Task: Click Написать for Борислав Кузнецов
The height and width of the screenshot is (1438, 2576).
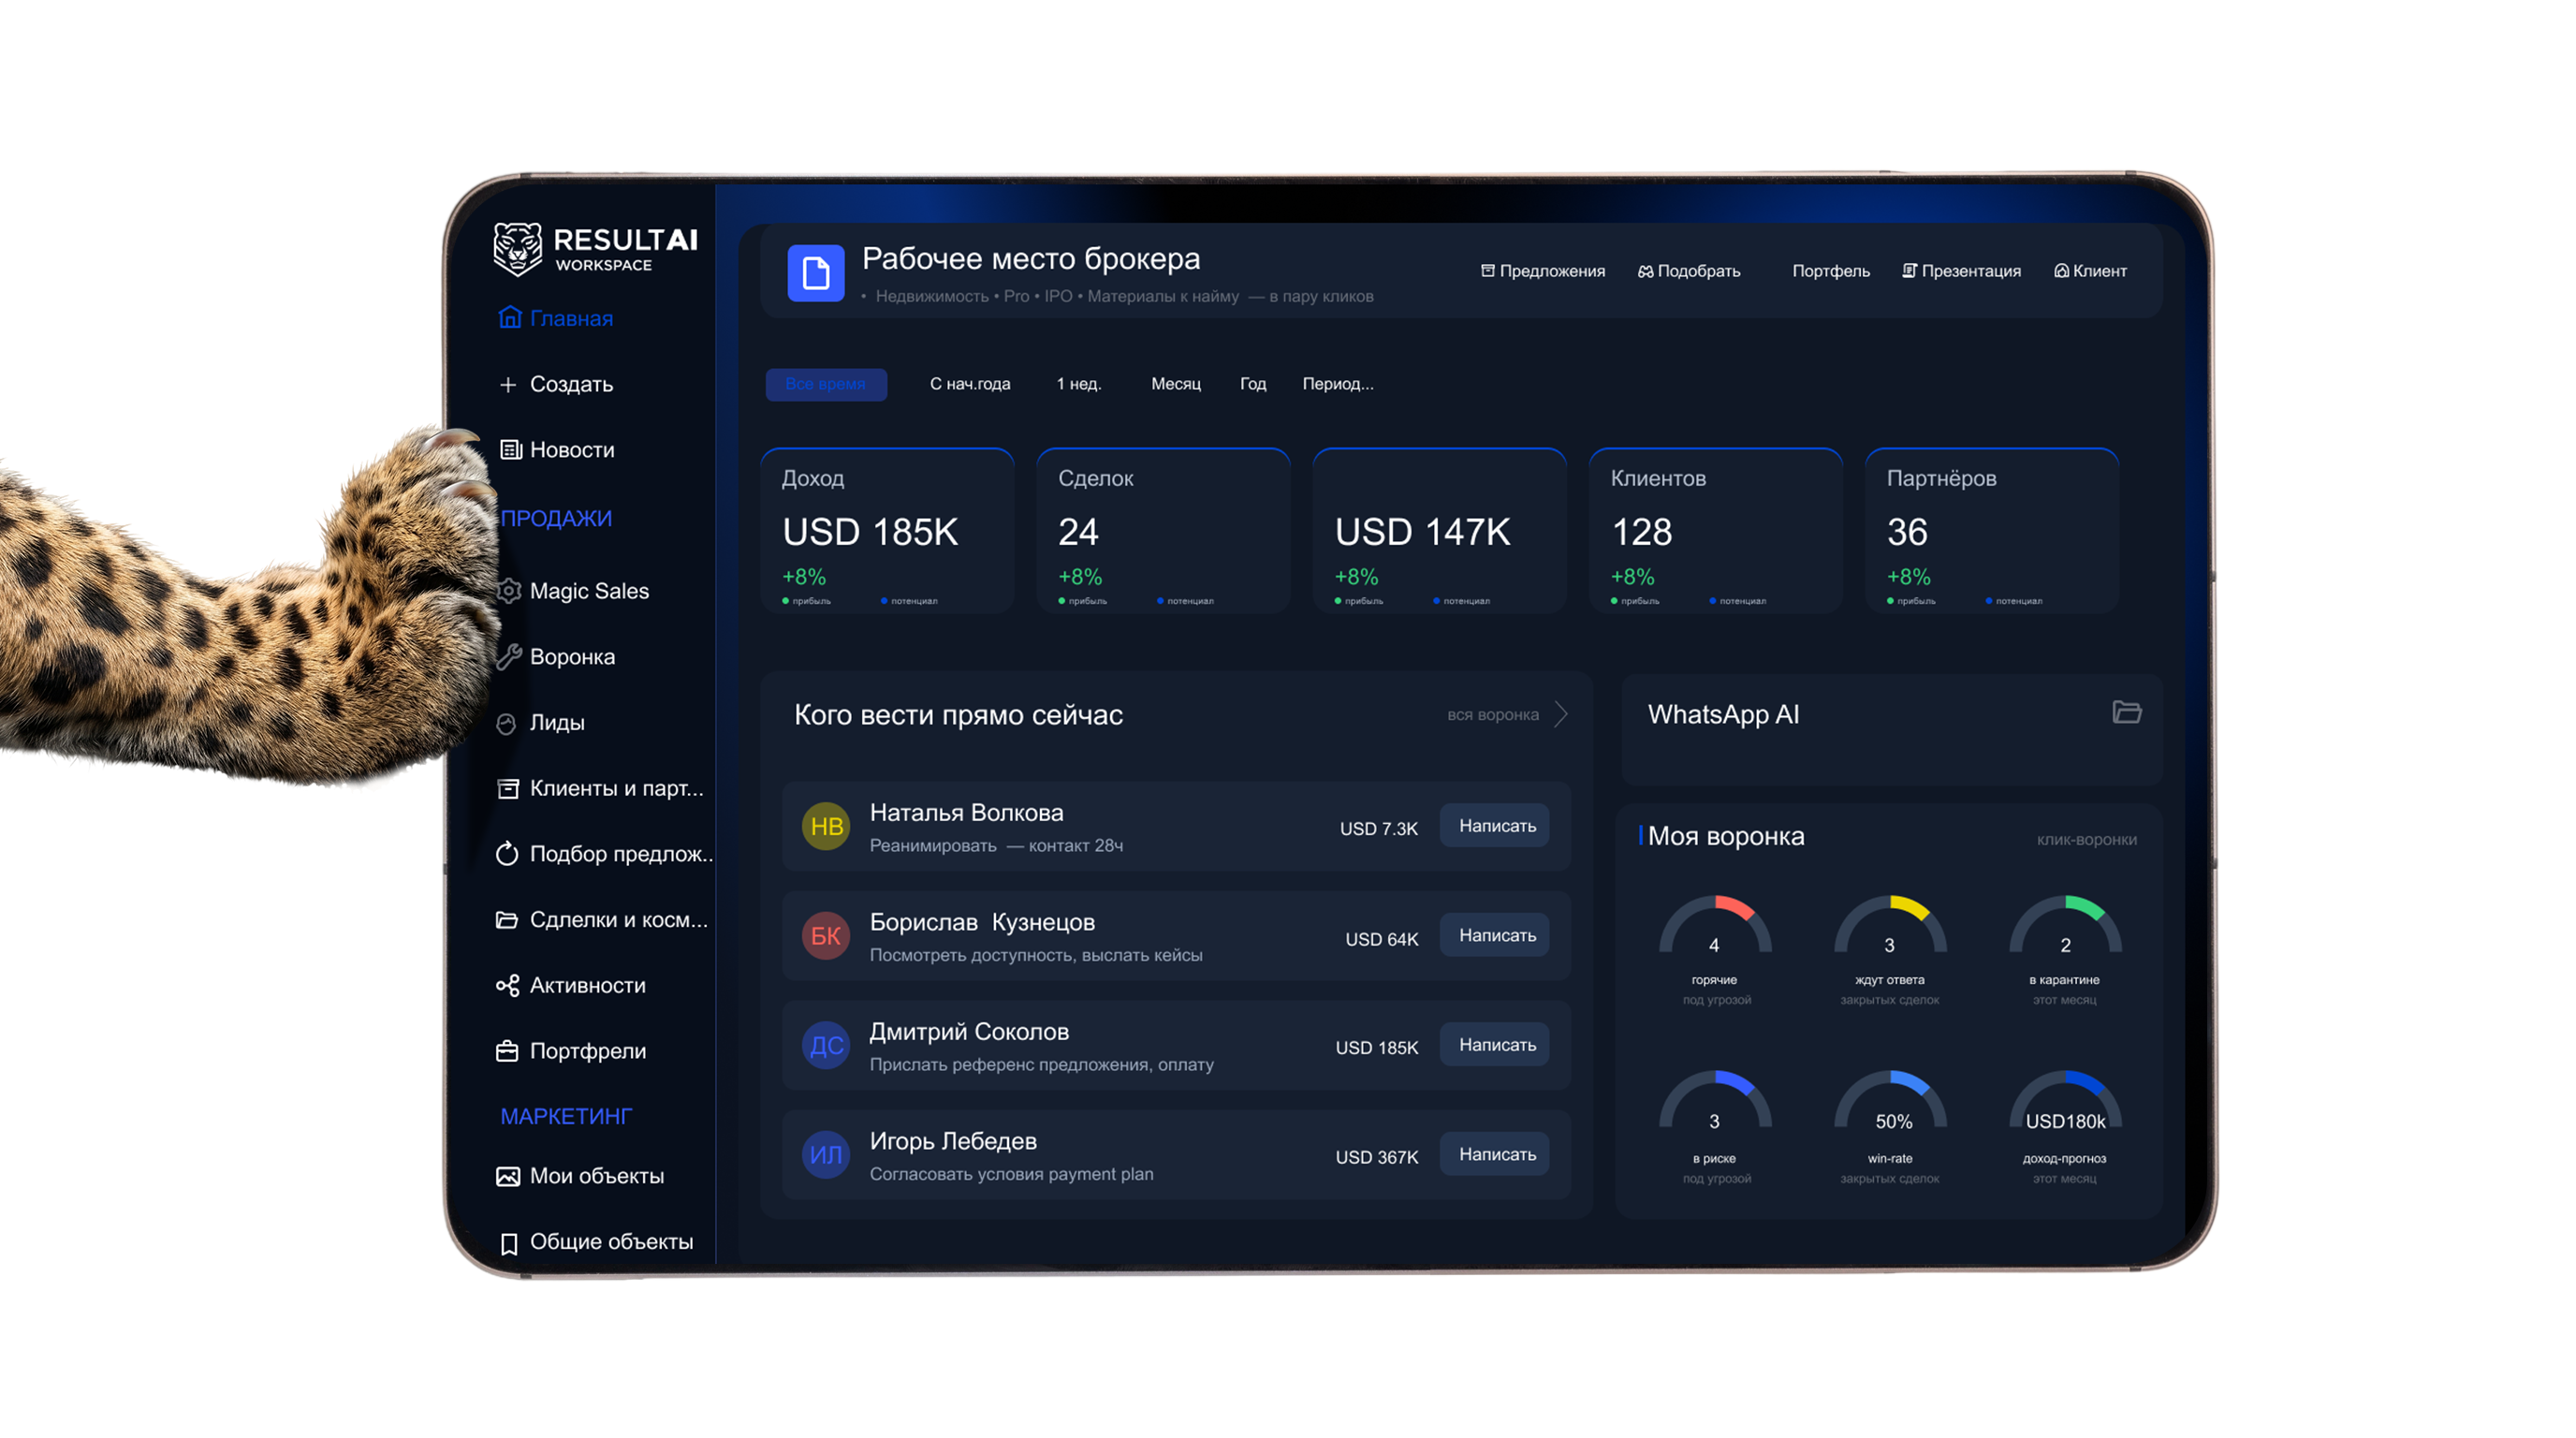Action: coord(1496,936)
